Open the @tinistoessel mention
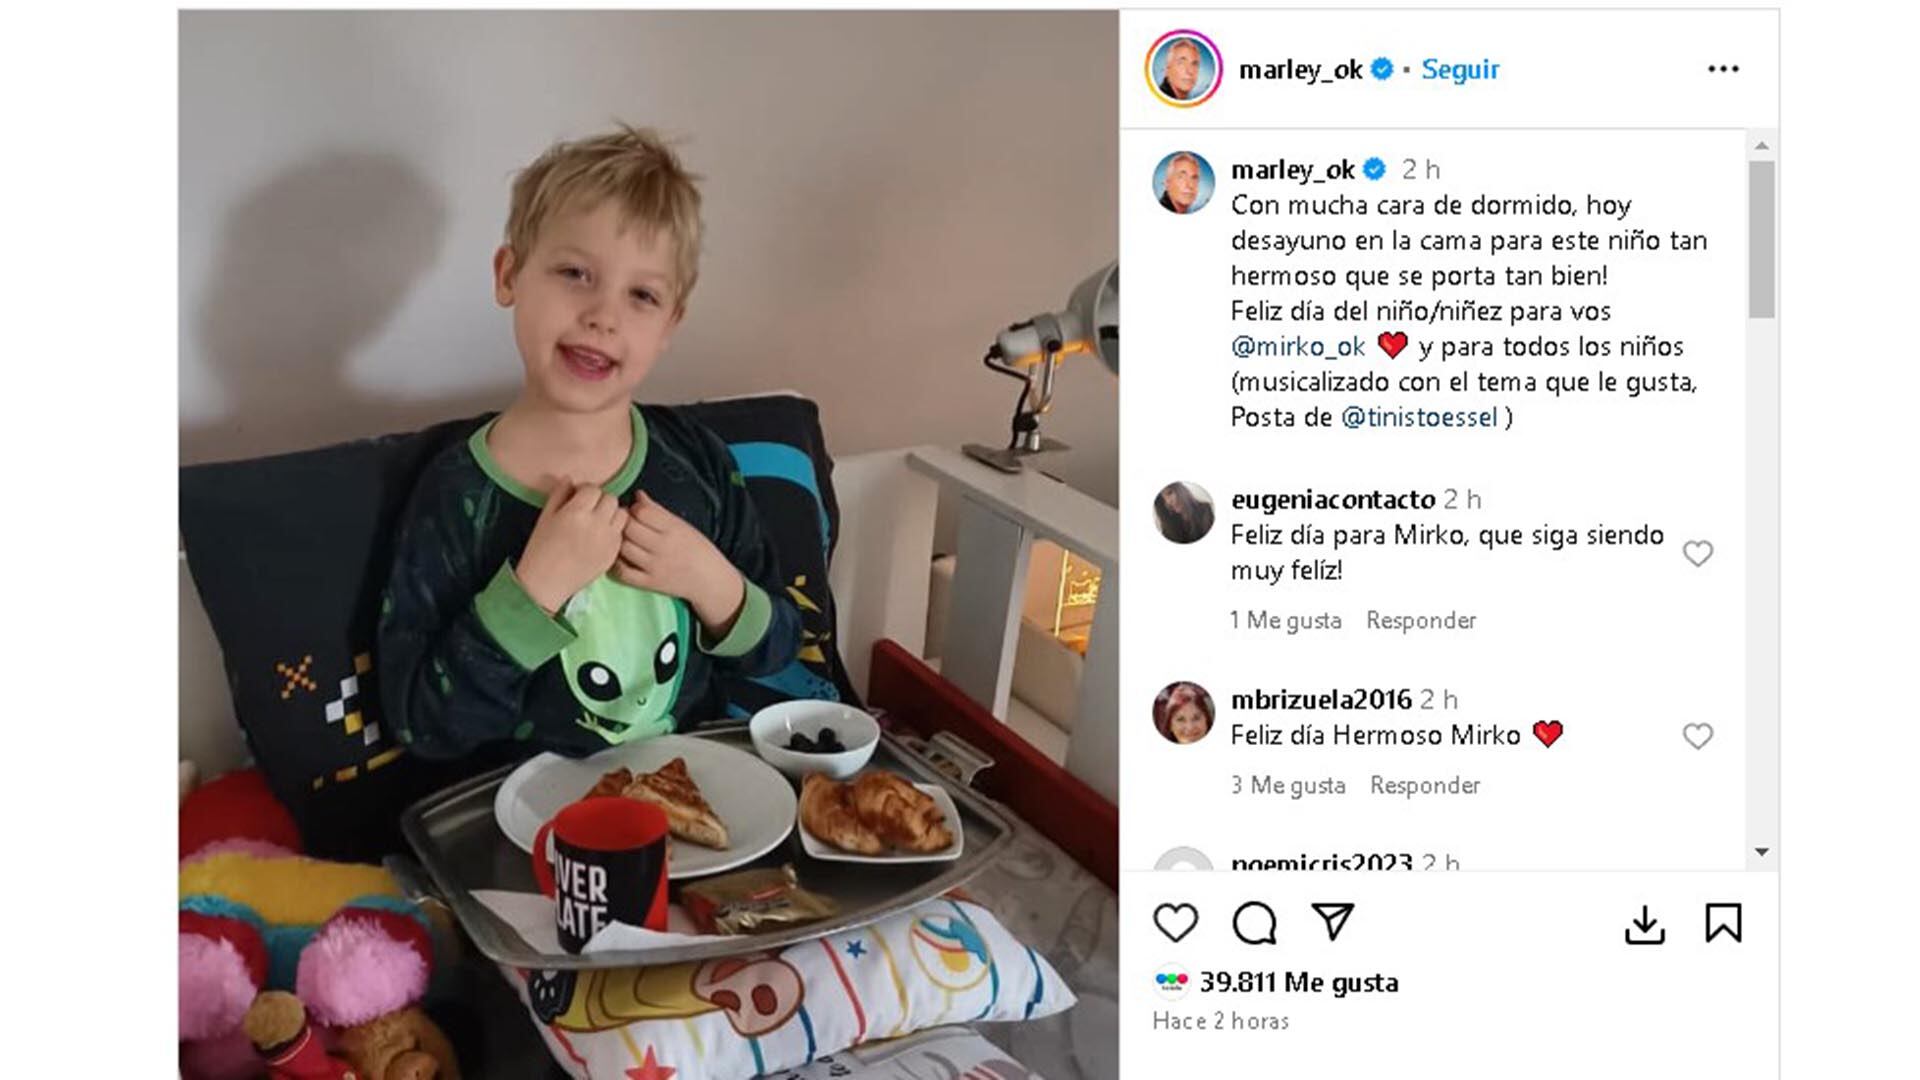This screenshot has height=1080, width=1920. 1419,417
